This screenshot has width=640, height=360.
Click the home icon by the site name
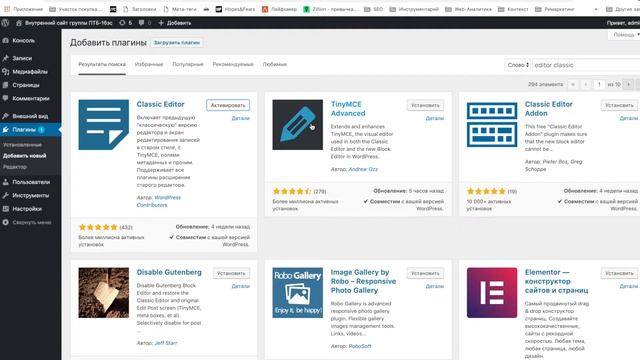(x=18, y=23)
